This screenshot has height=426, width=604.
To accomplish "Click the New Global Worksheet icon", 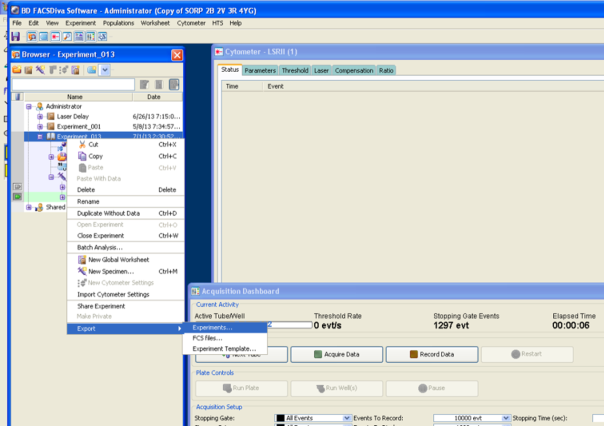I will [x=81, y=259].
